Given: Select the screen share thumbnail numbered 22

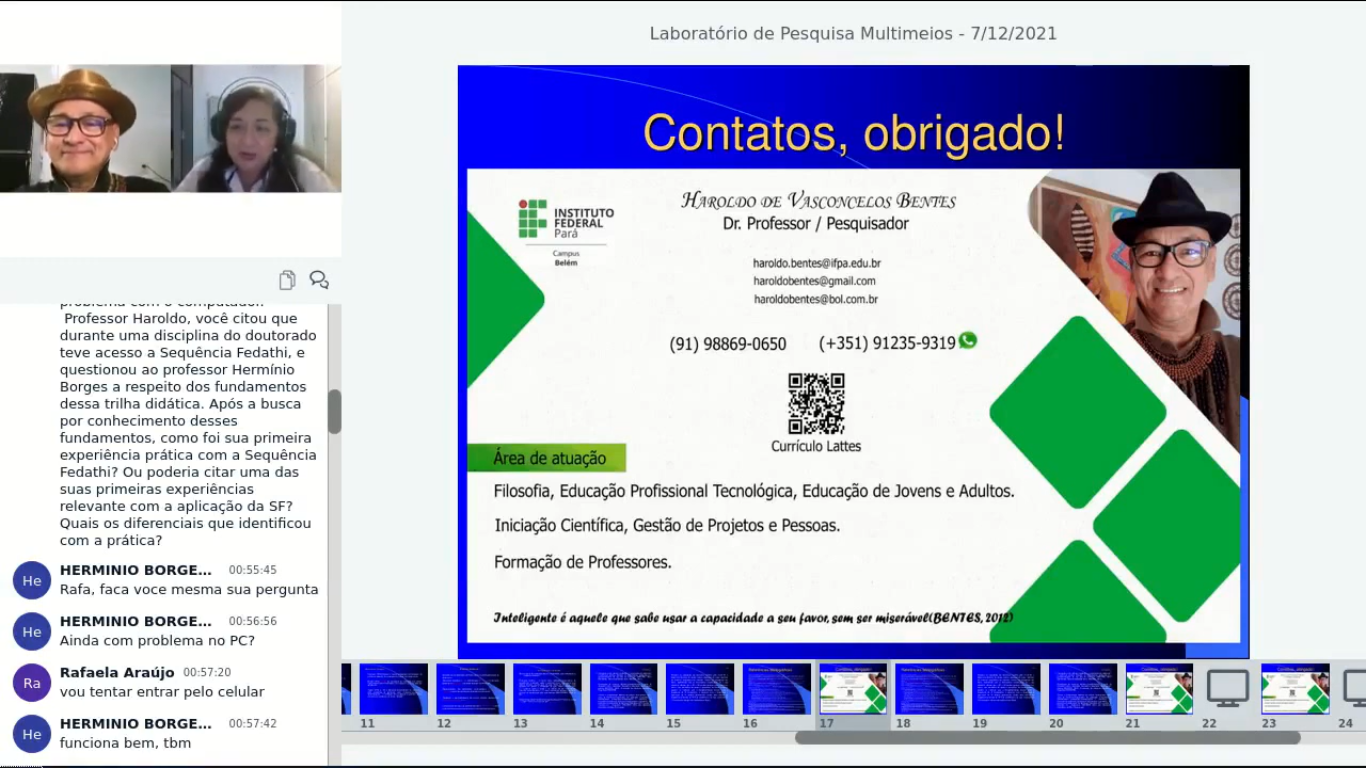Looking at the screenshot, I should coord(1227,689).
